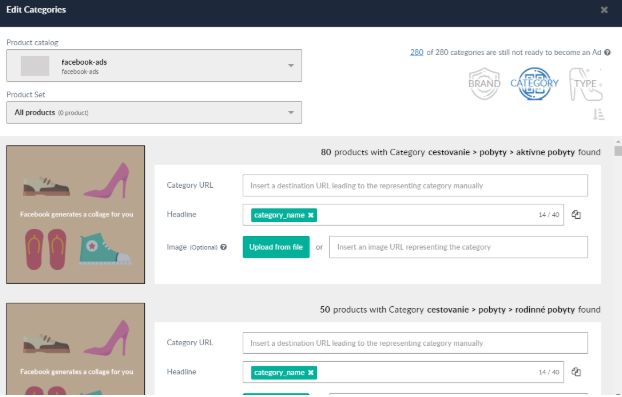Click Upload from file button
Viewport: 622px width, 397px height.
tap(276, 247)
